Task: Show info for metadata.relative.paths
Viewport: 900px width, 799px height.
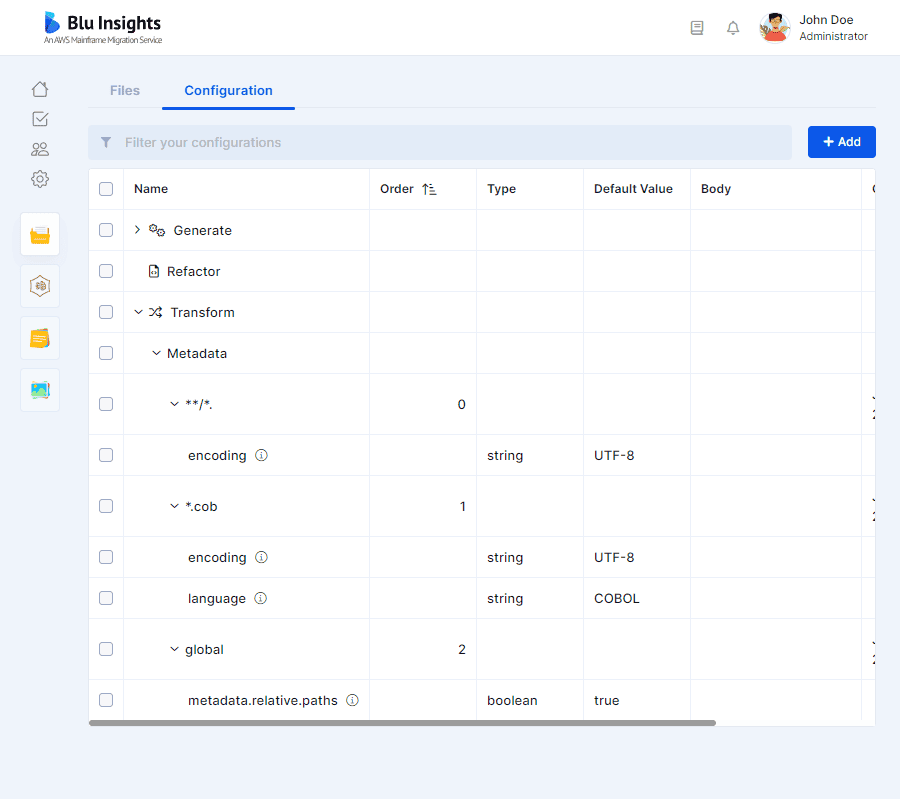Action: pyautogui.click(x=352, y=700)
